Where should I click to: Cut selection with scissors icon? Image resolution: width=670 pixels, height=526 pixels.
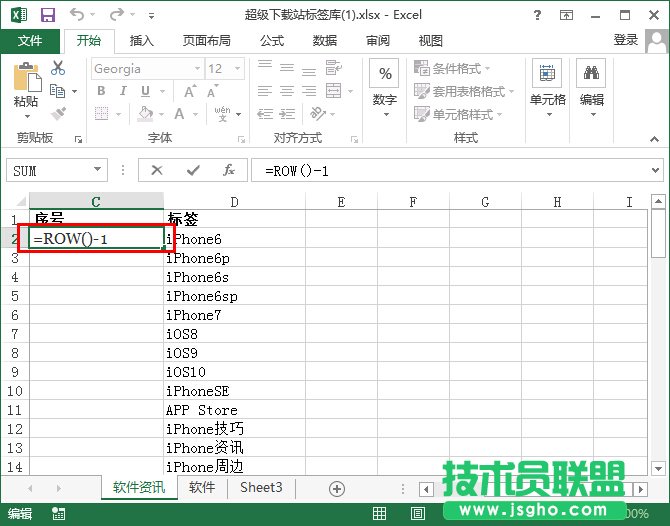[x=58, y=68]
